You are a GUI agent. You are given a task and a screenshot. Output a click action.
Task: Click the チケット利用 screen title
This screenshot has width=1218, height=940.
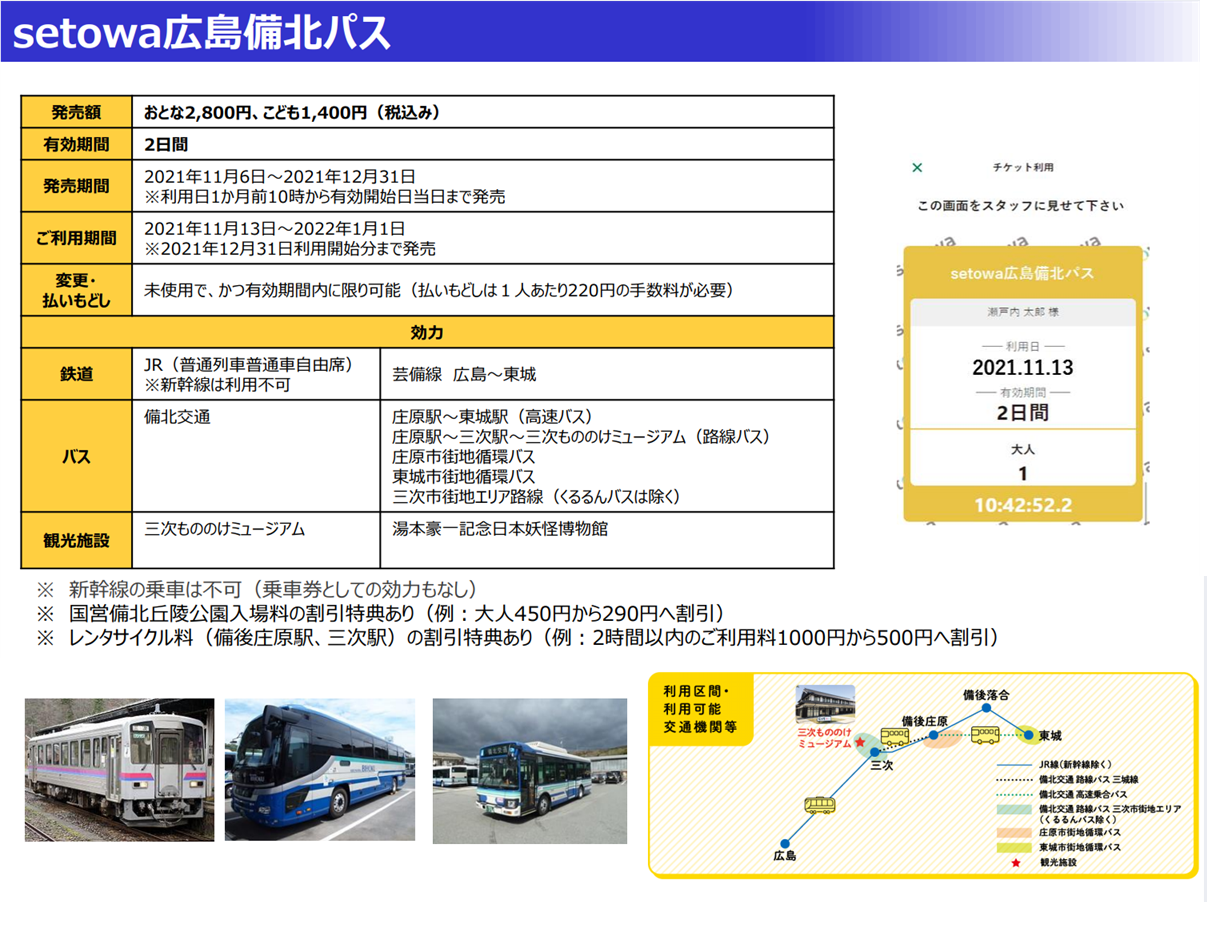(1022, 168)
